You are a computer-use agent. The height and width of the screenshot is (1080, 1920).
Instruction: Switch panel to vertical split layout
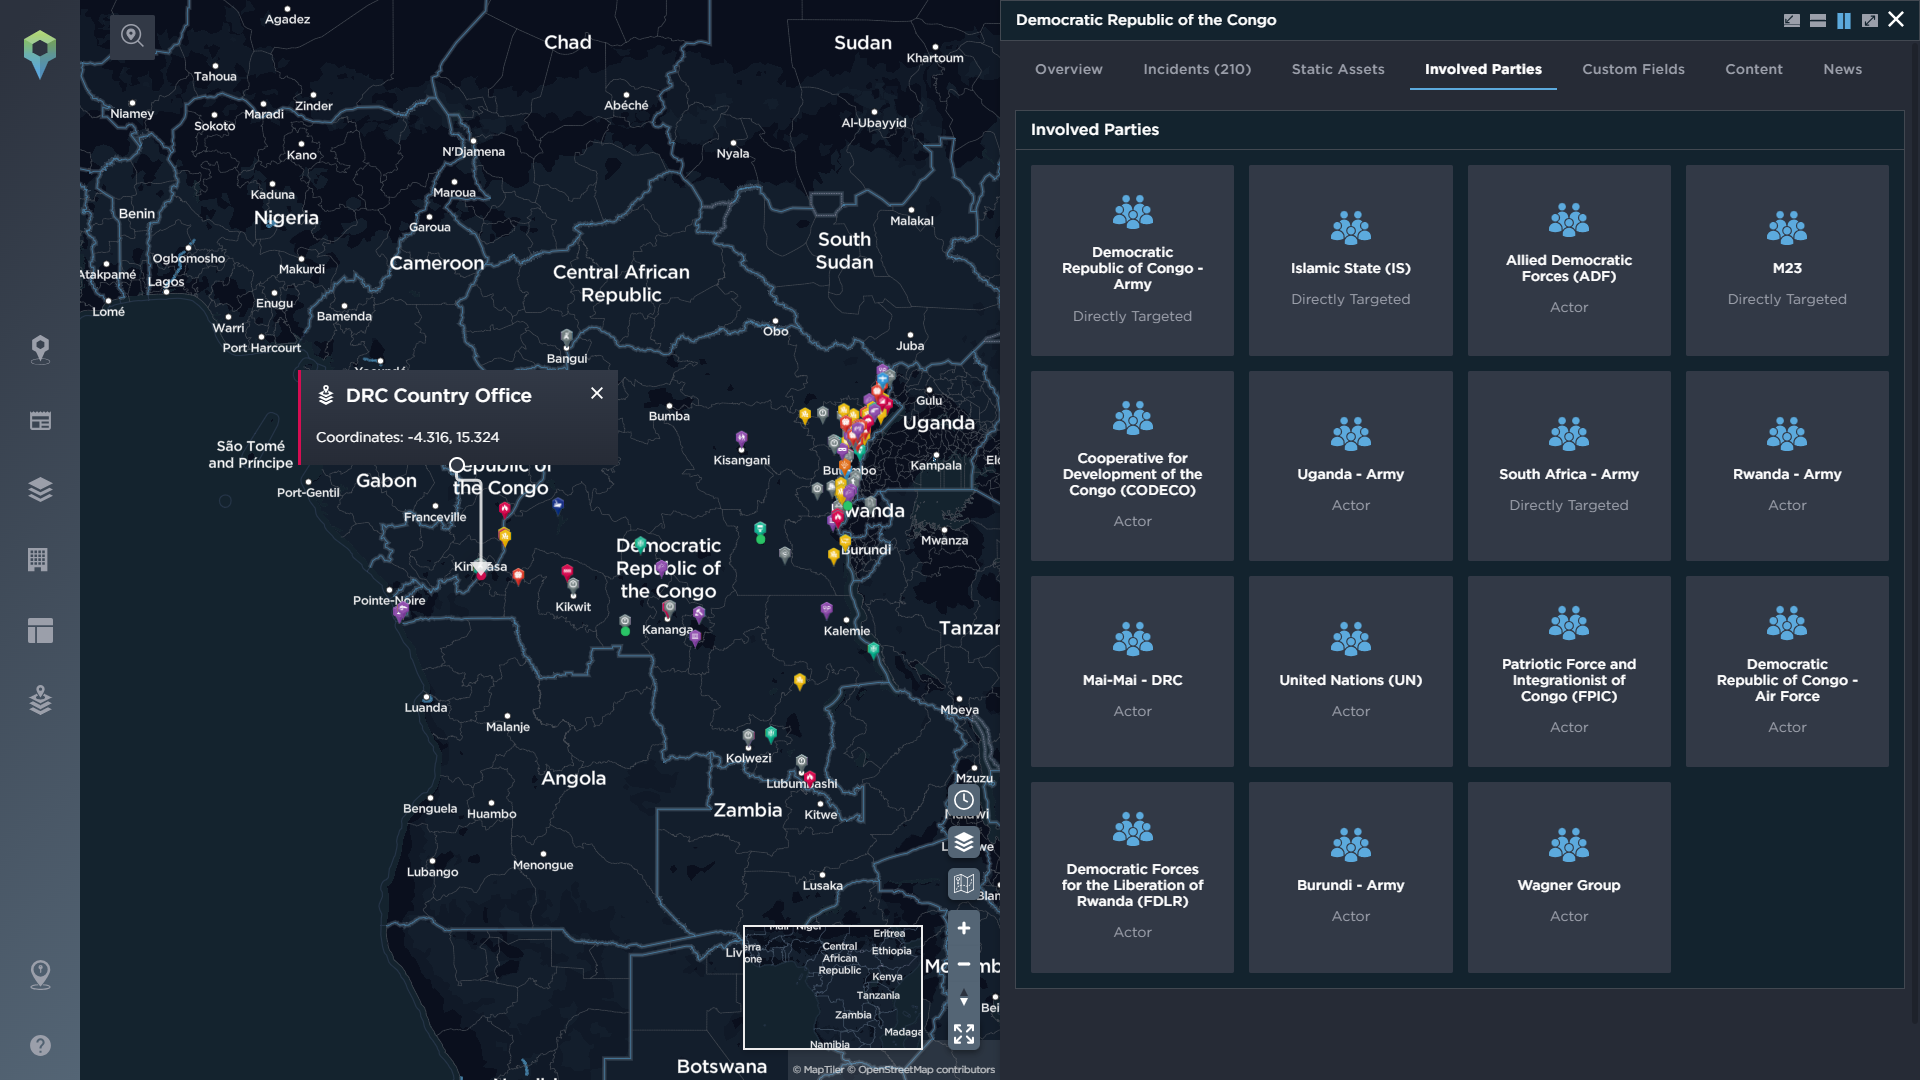point(1844,20)
